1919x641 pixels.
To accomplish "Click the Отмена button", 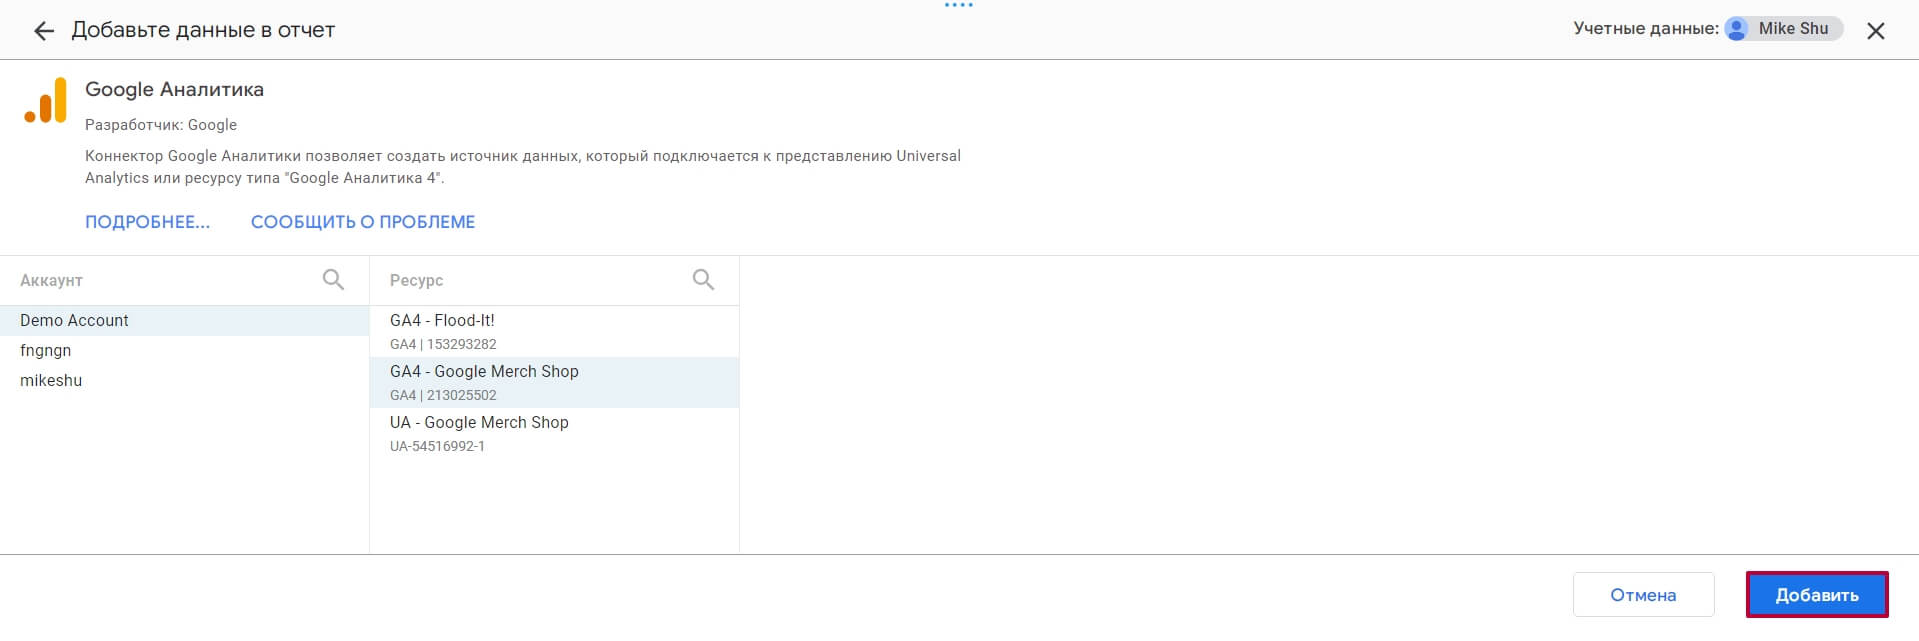I will click(x=1643, y=595).
